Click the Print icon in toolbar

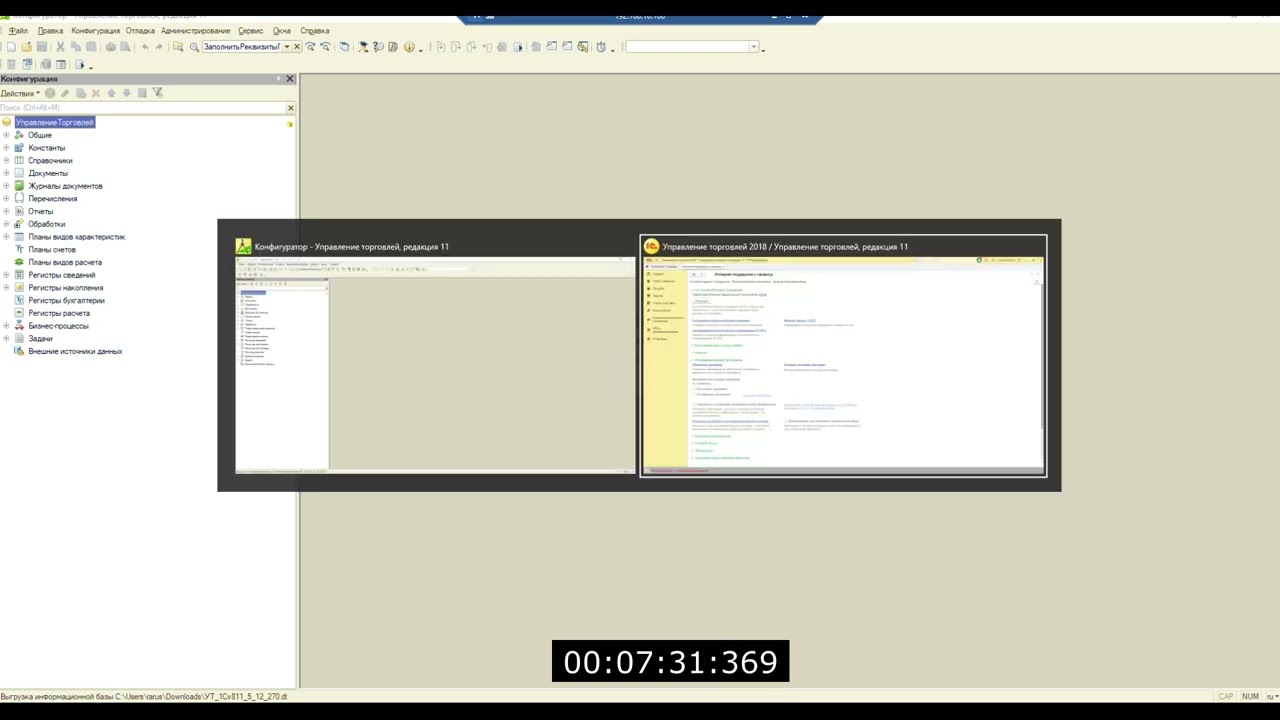pyautogui.click(x=110, y=47)
